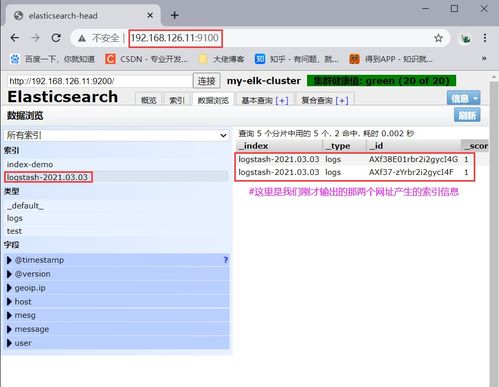Select logs type filter
This screenshot has width=499, height=387.
coord(15,218)
